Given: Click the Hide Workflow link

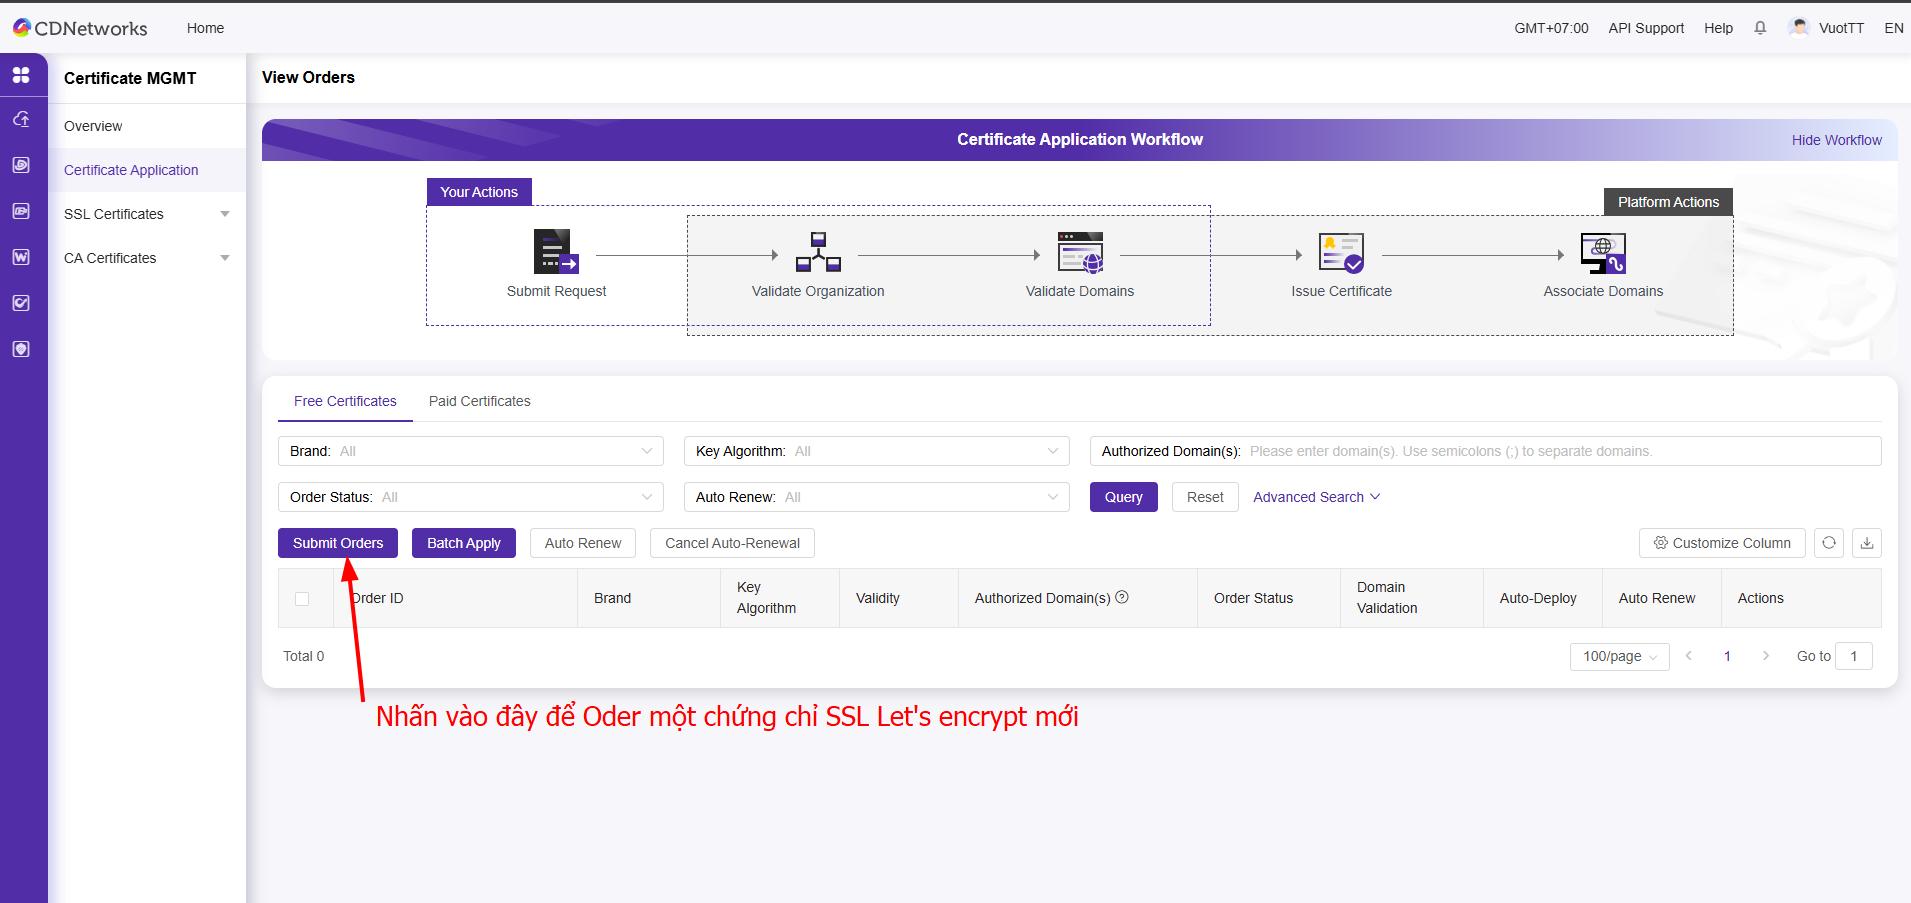Looking at the screenshot, I should point(1836,140).
